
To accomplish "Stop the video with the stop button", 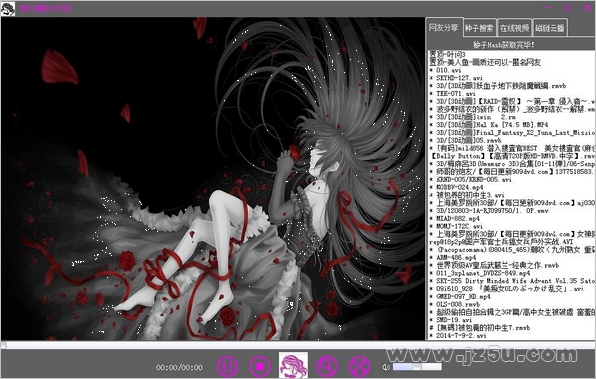I will click(x=260, y=366).
